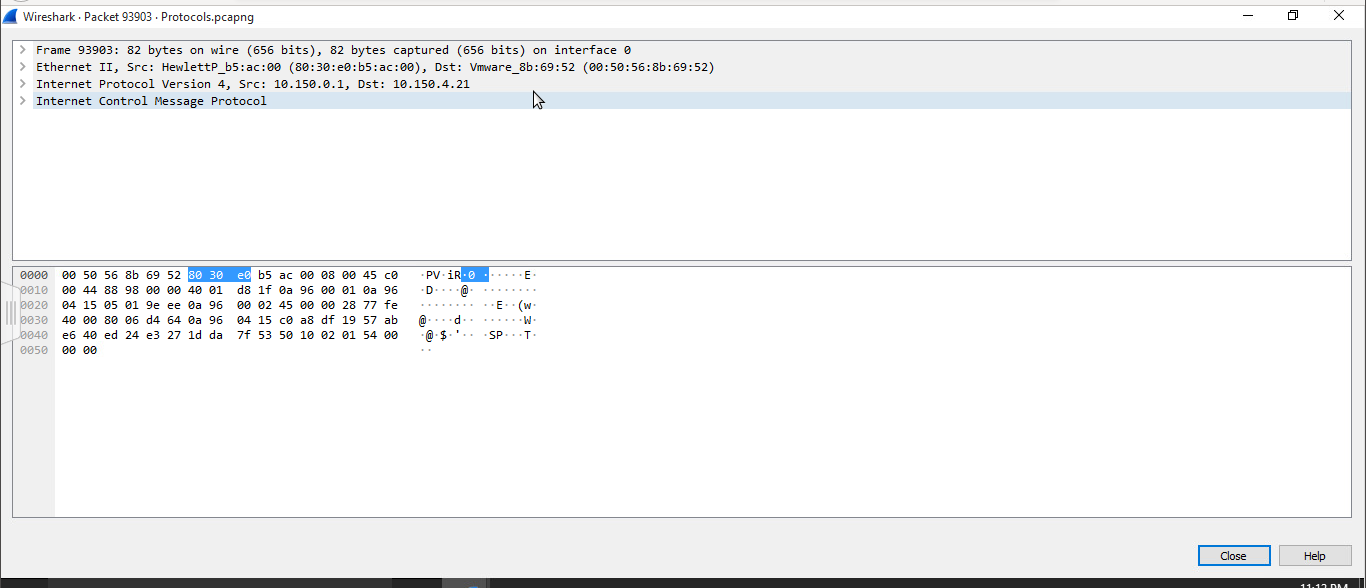This screenshot has height=588, width=1366.
Task: Expand the Frame 93903 details section
Action: pyautogui.click(x=22, y=49)
